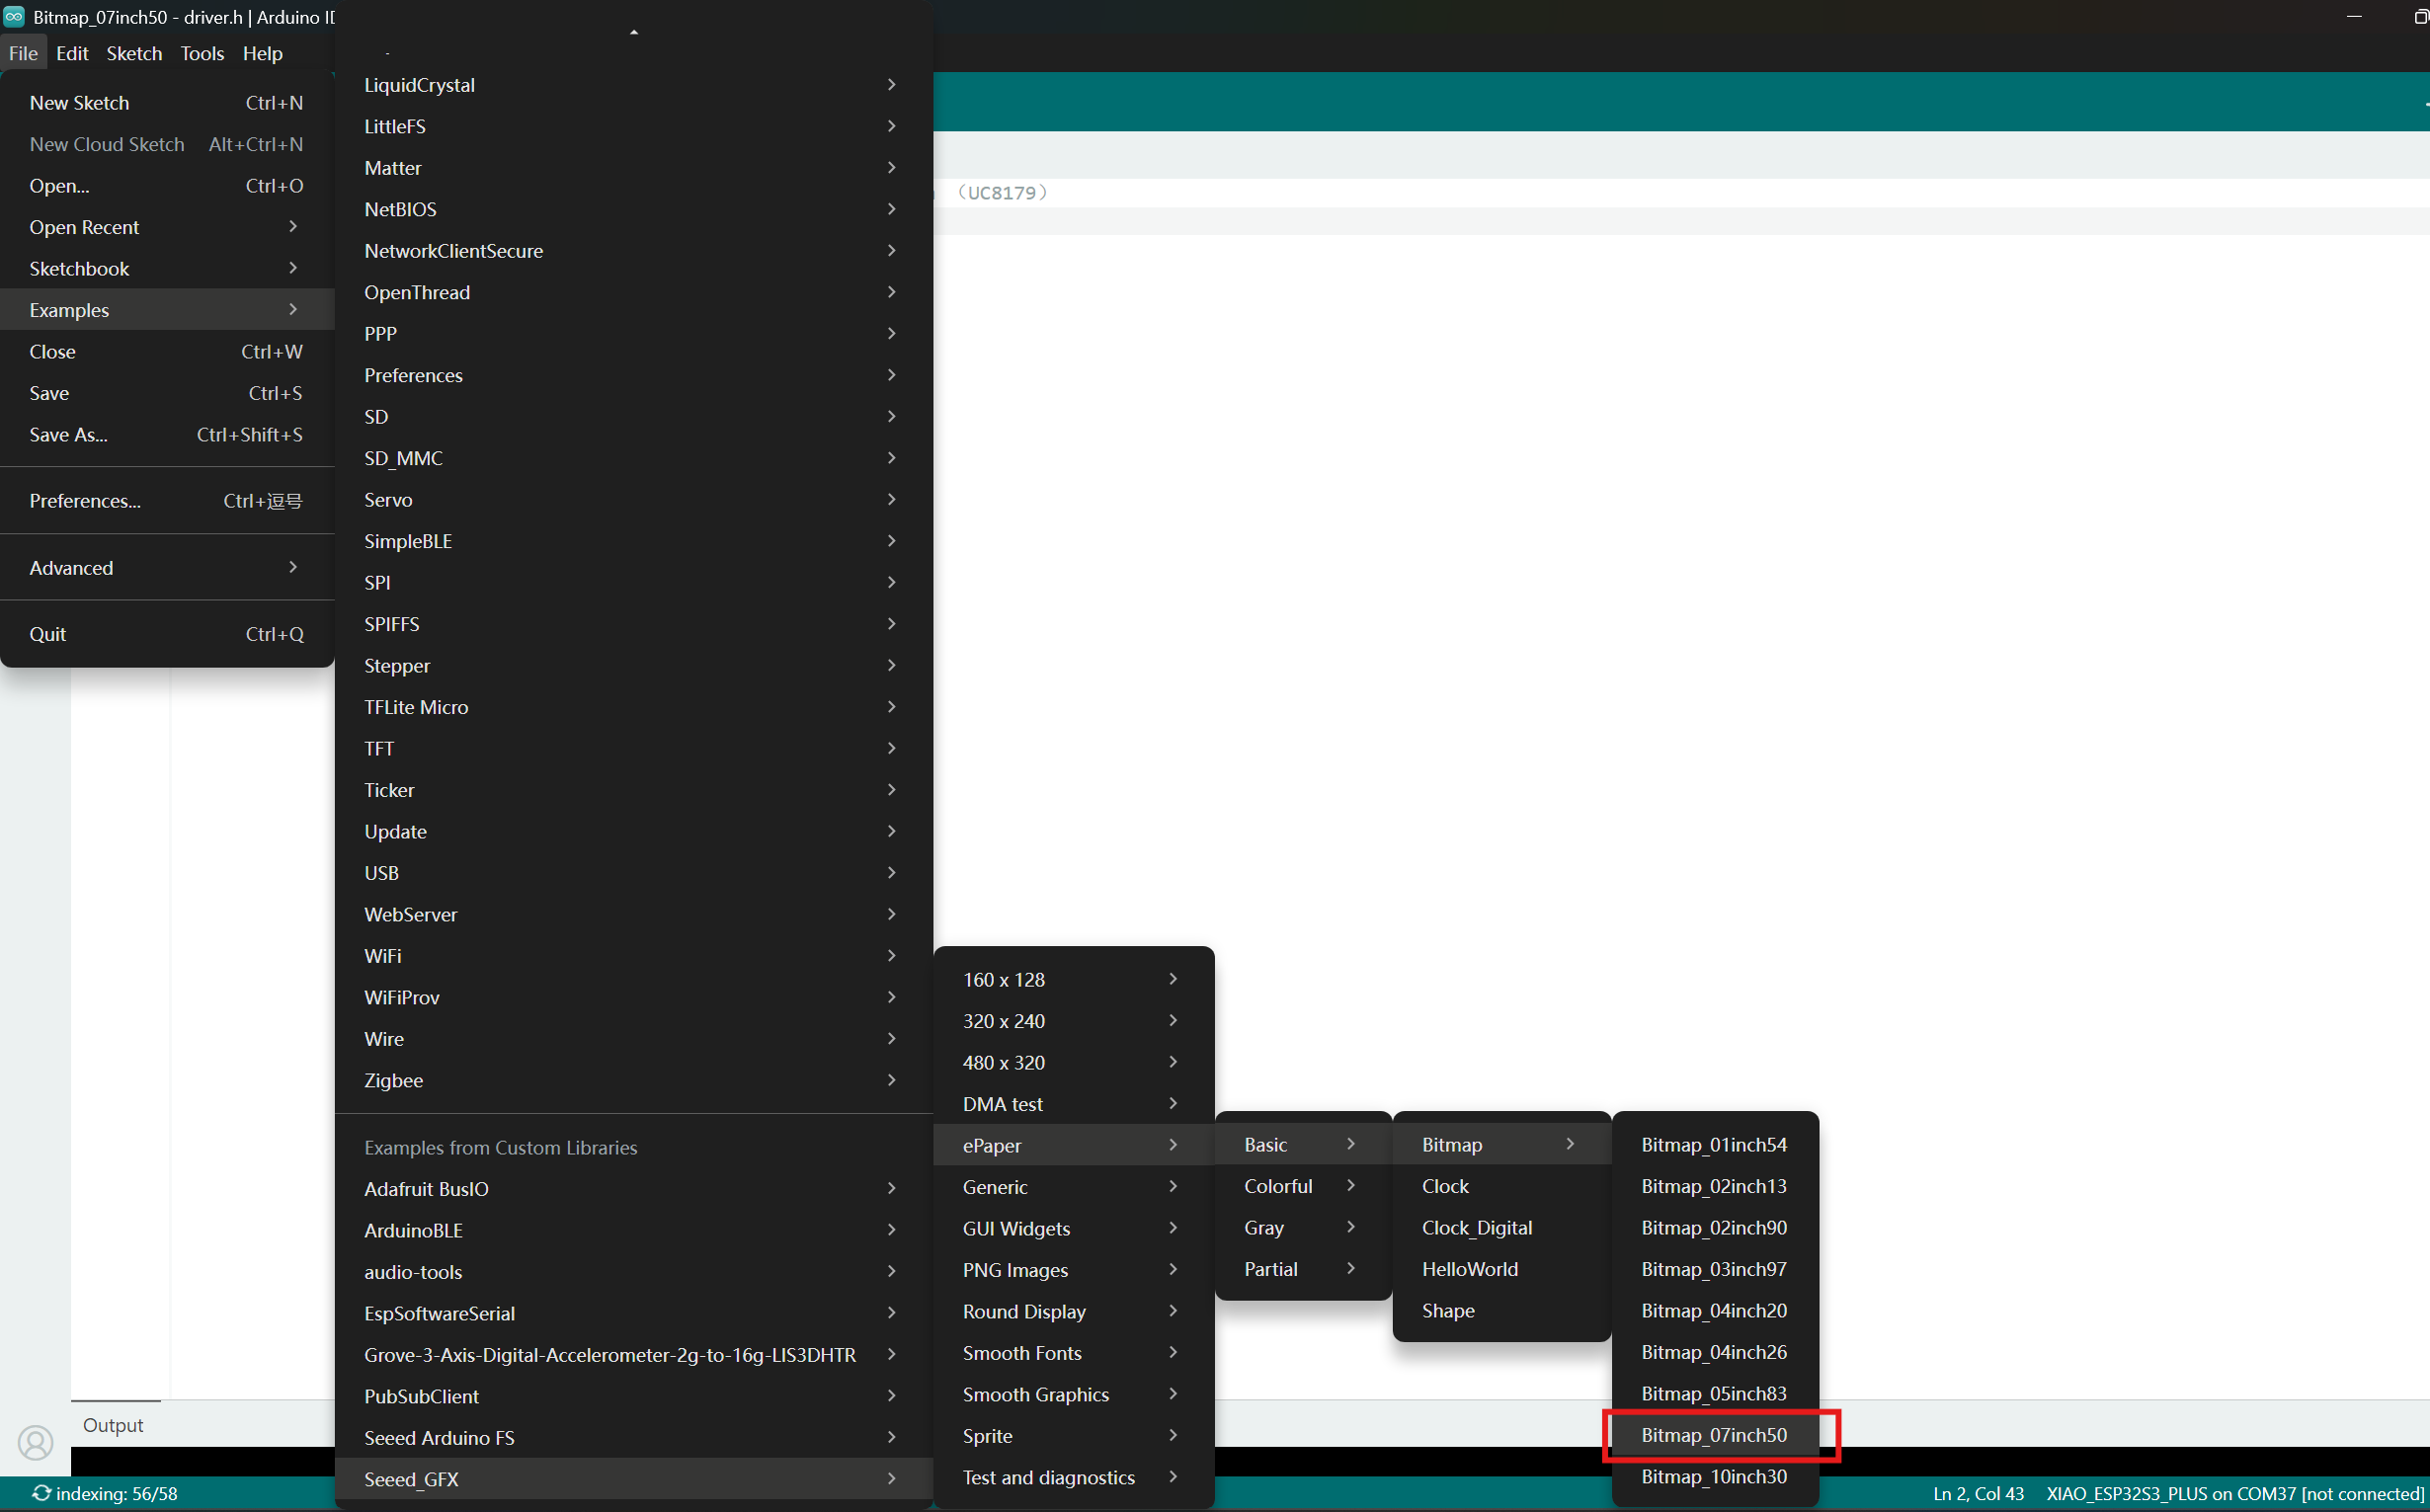Click the indexing sync icon in status bar
The image size is (2430, 1512).
pyautogui.click(x=41, y=1493)
